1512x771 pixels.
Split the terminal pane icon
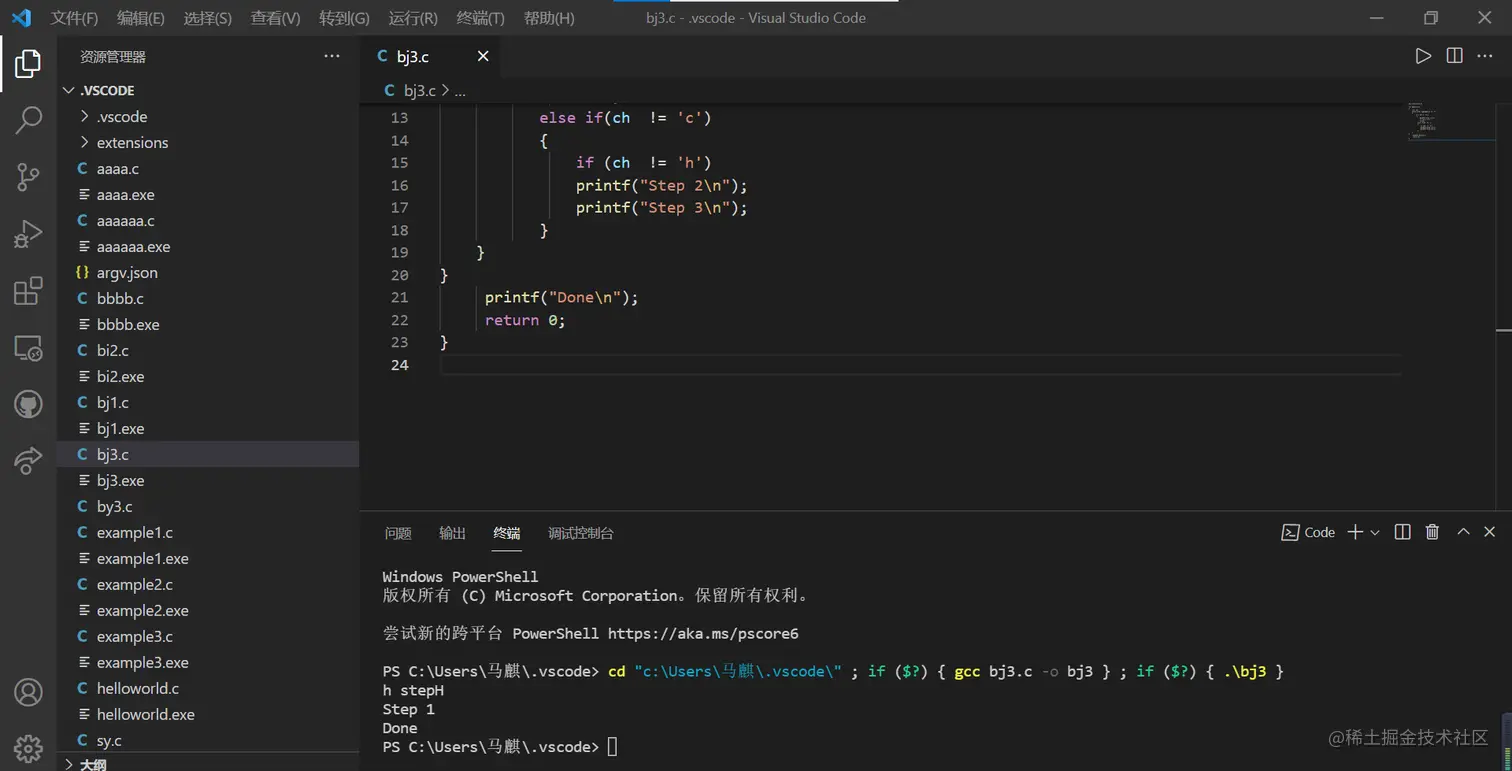click(x=1402, y=532)
